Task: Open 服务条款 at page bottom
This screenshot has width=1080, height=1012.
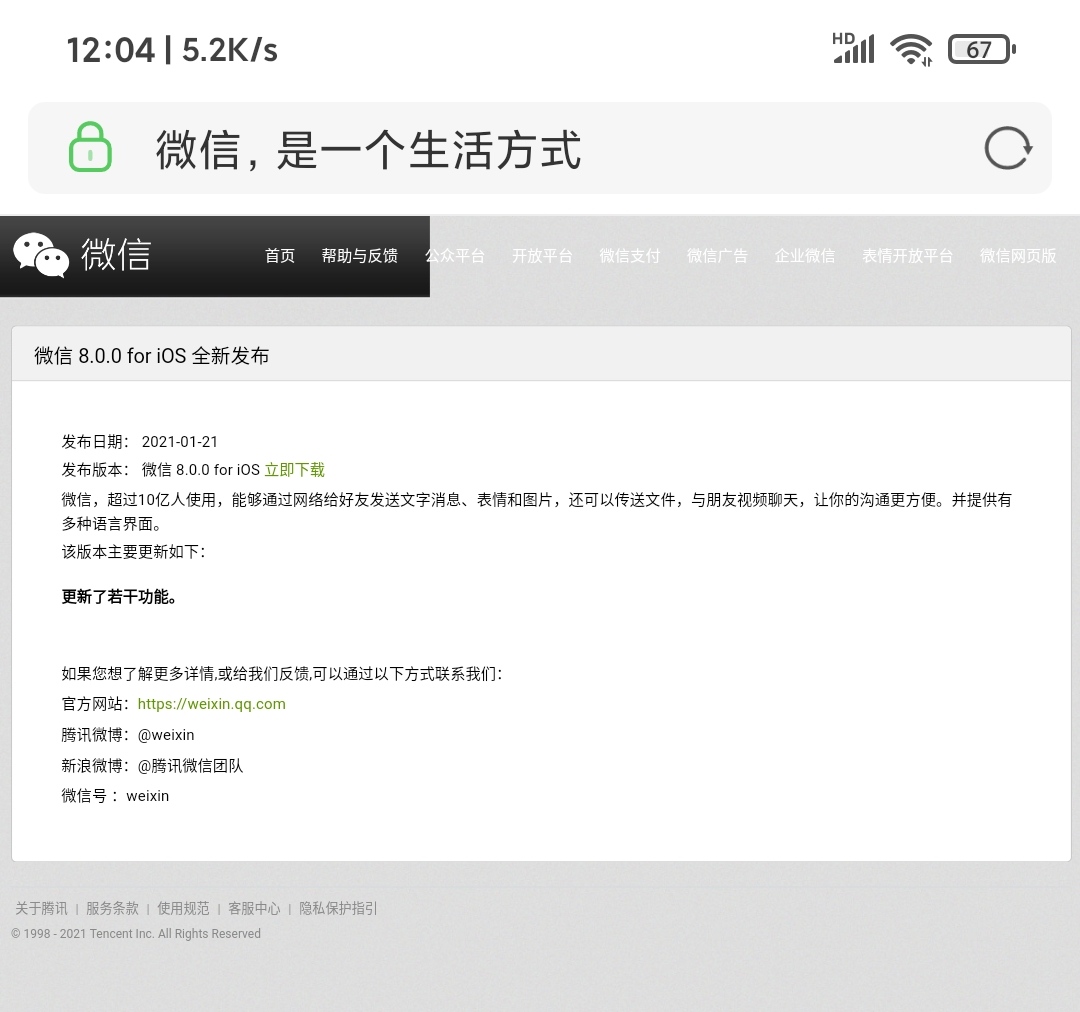Action: click(x=114, y=908)
